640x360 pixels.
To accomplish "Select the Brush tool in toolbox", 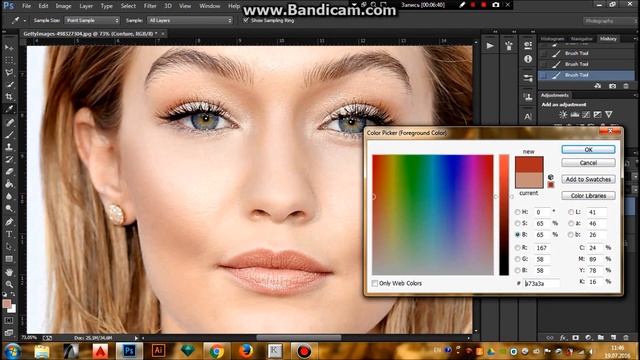I will tap(9, 135).
